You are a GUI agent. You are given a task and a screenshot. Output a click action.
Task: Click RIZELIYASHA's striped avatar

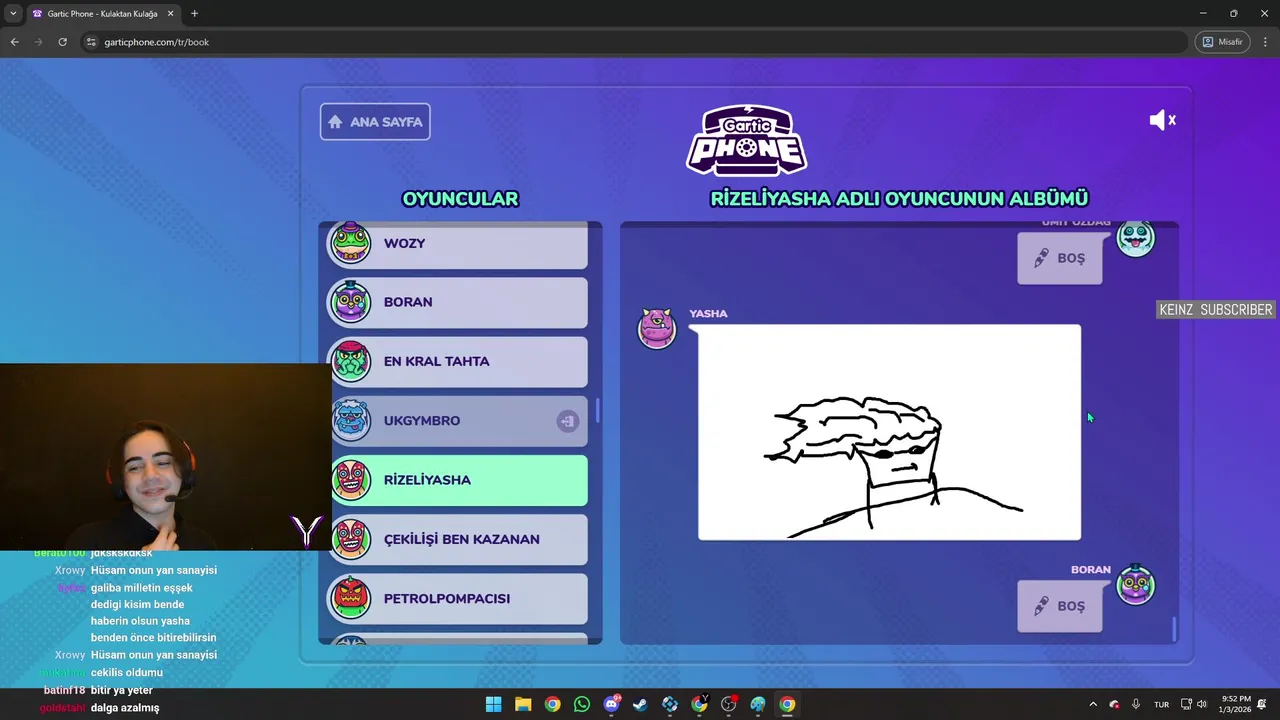point(351,480)
